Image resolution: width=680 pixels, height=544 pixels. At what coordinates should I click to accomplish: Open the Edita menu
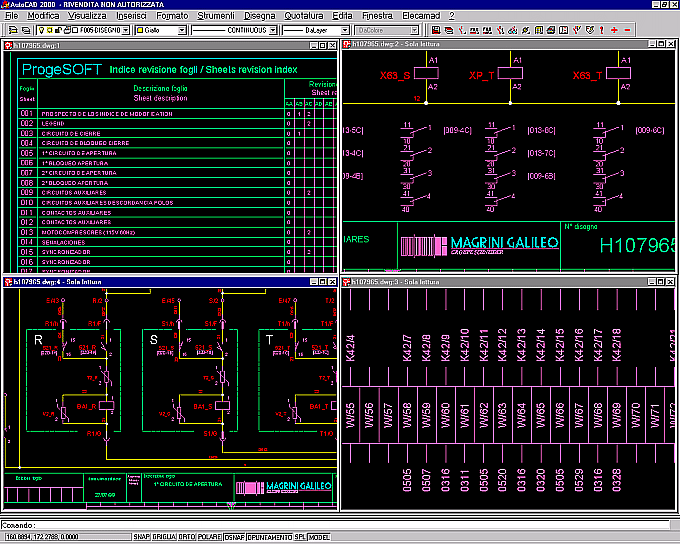click(x=342, y=16)
